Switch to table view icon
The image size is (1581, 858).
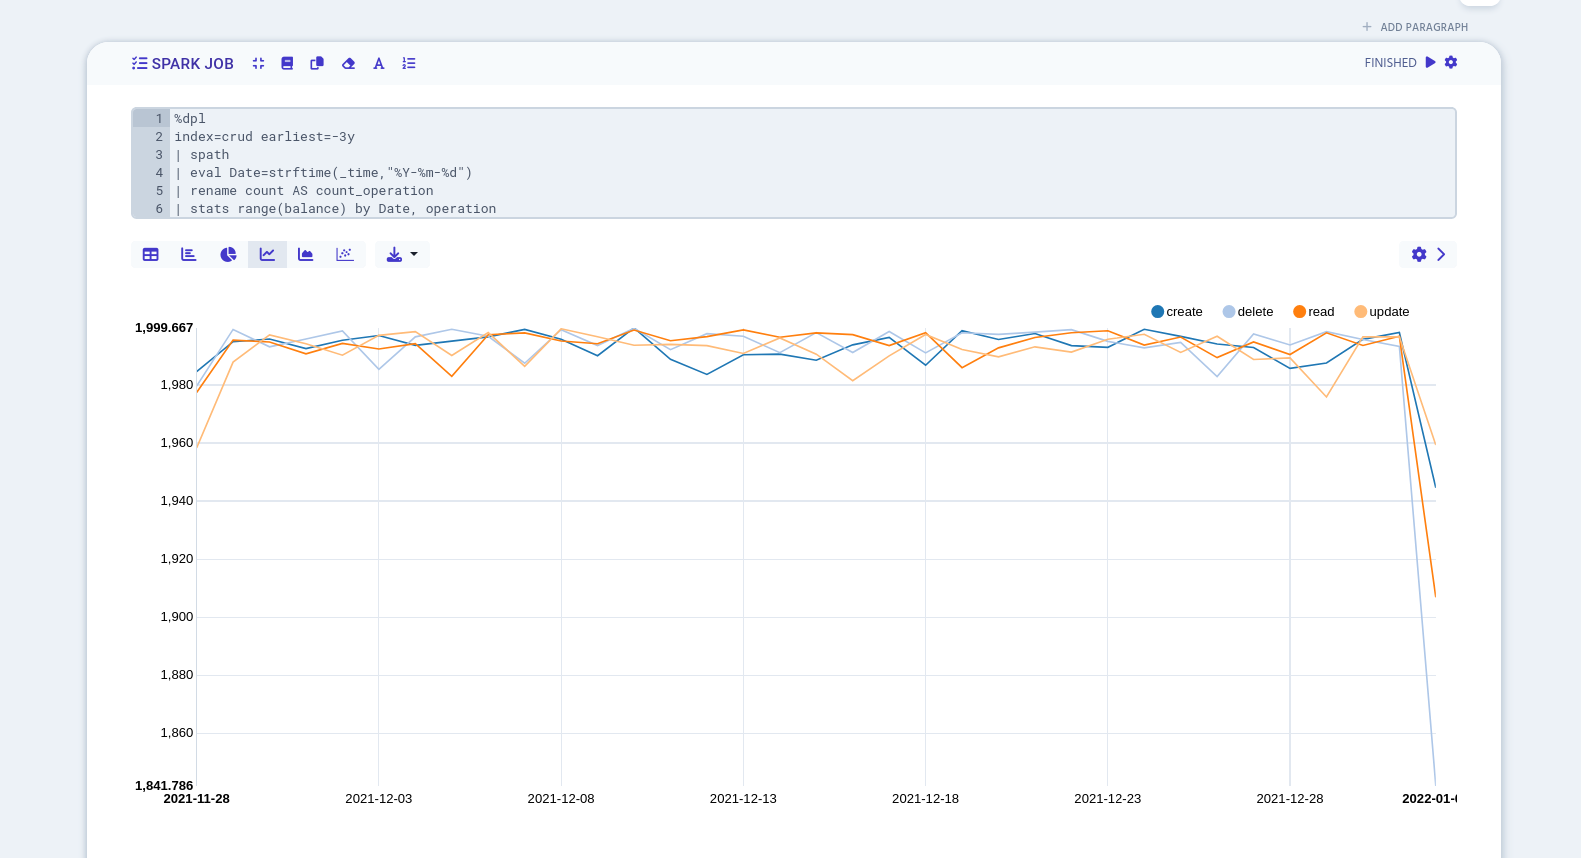[x=151, y=254]
